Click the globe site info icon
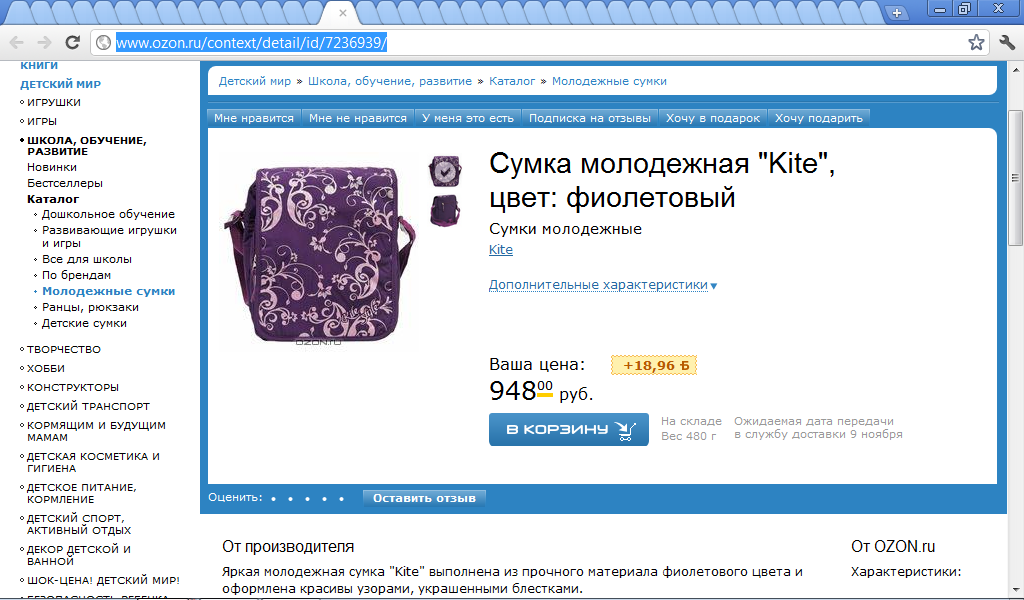Image resolution: width=1024 pixels, height=600 pixels. 103,42
